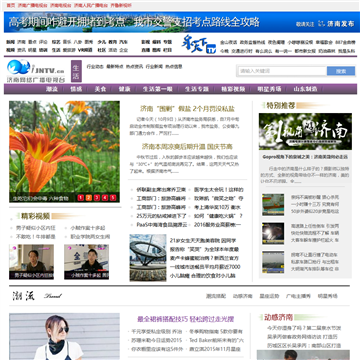Click the 济南发布 logo in the banner
The width and height of the screenshot is (360, 360).
click(x=336, y=24)
